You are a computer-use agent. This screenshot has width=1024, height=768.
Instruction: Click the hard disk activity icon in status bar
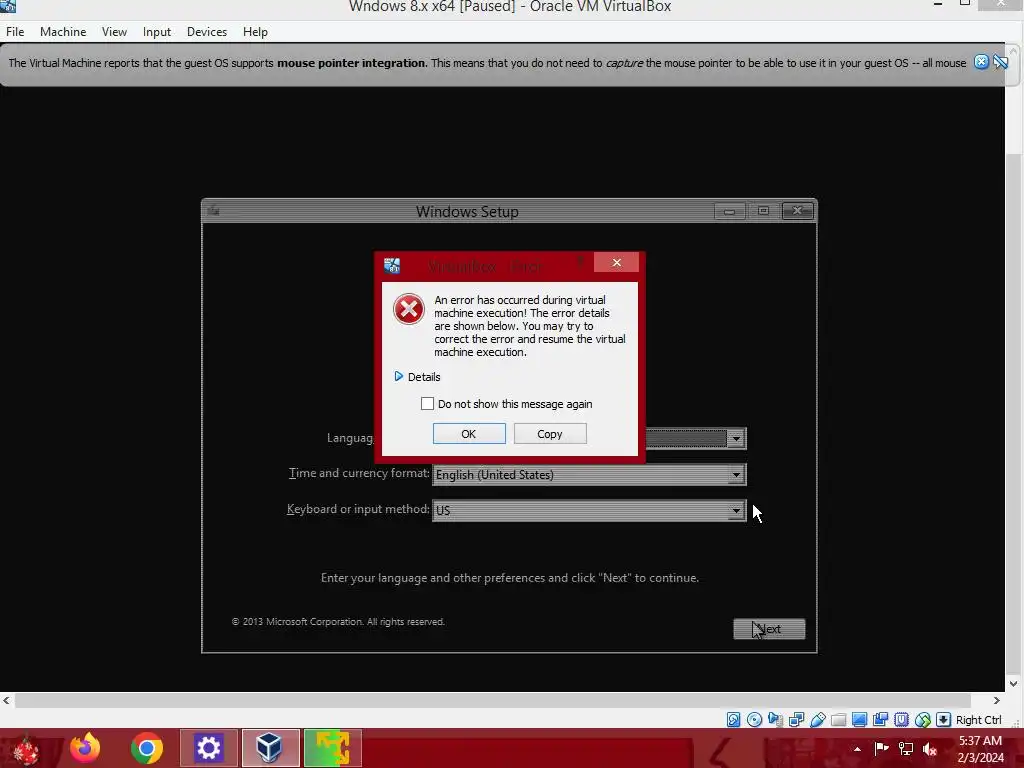coord(733,720)
